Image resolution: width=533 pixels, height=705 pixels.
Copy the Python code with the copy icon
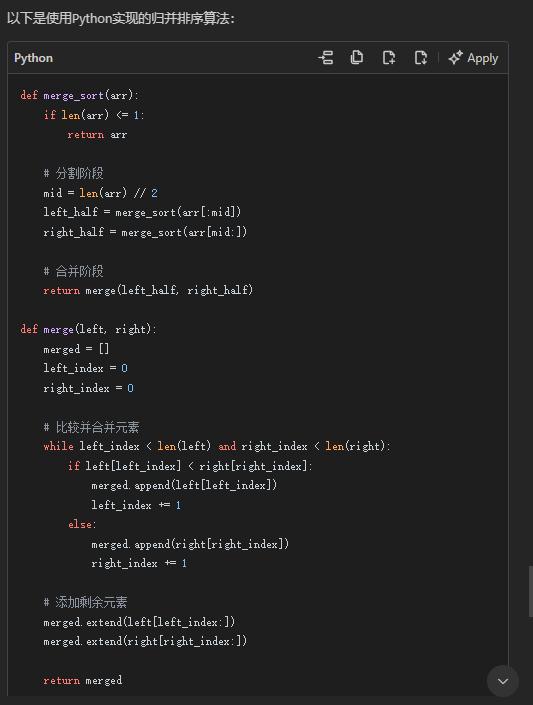(x=357, y=58)
